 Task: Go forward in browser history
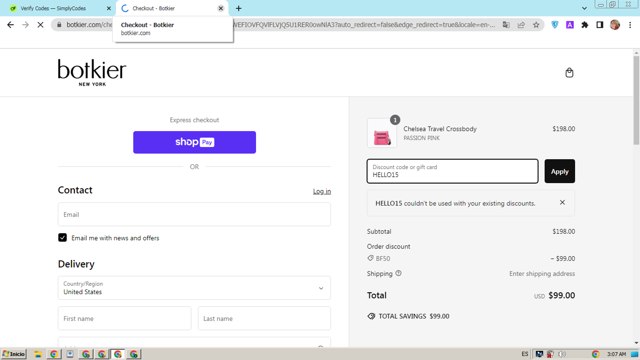pyautogui.click(x=25, y=25)
